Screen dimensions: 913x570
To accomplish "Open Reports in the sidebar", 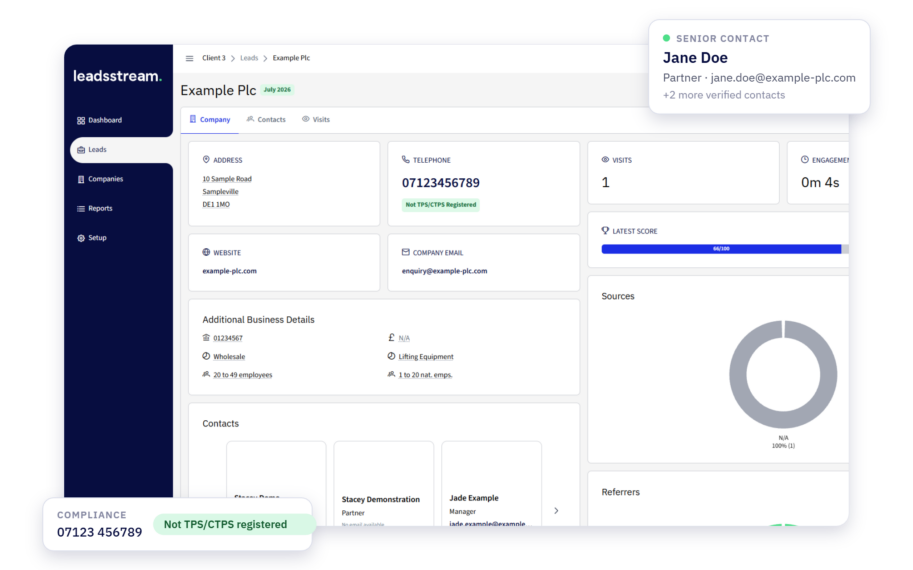I will (95, 208).
